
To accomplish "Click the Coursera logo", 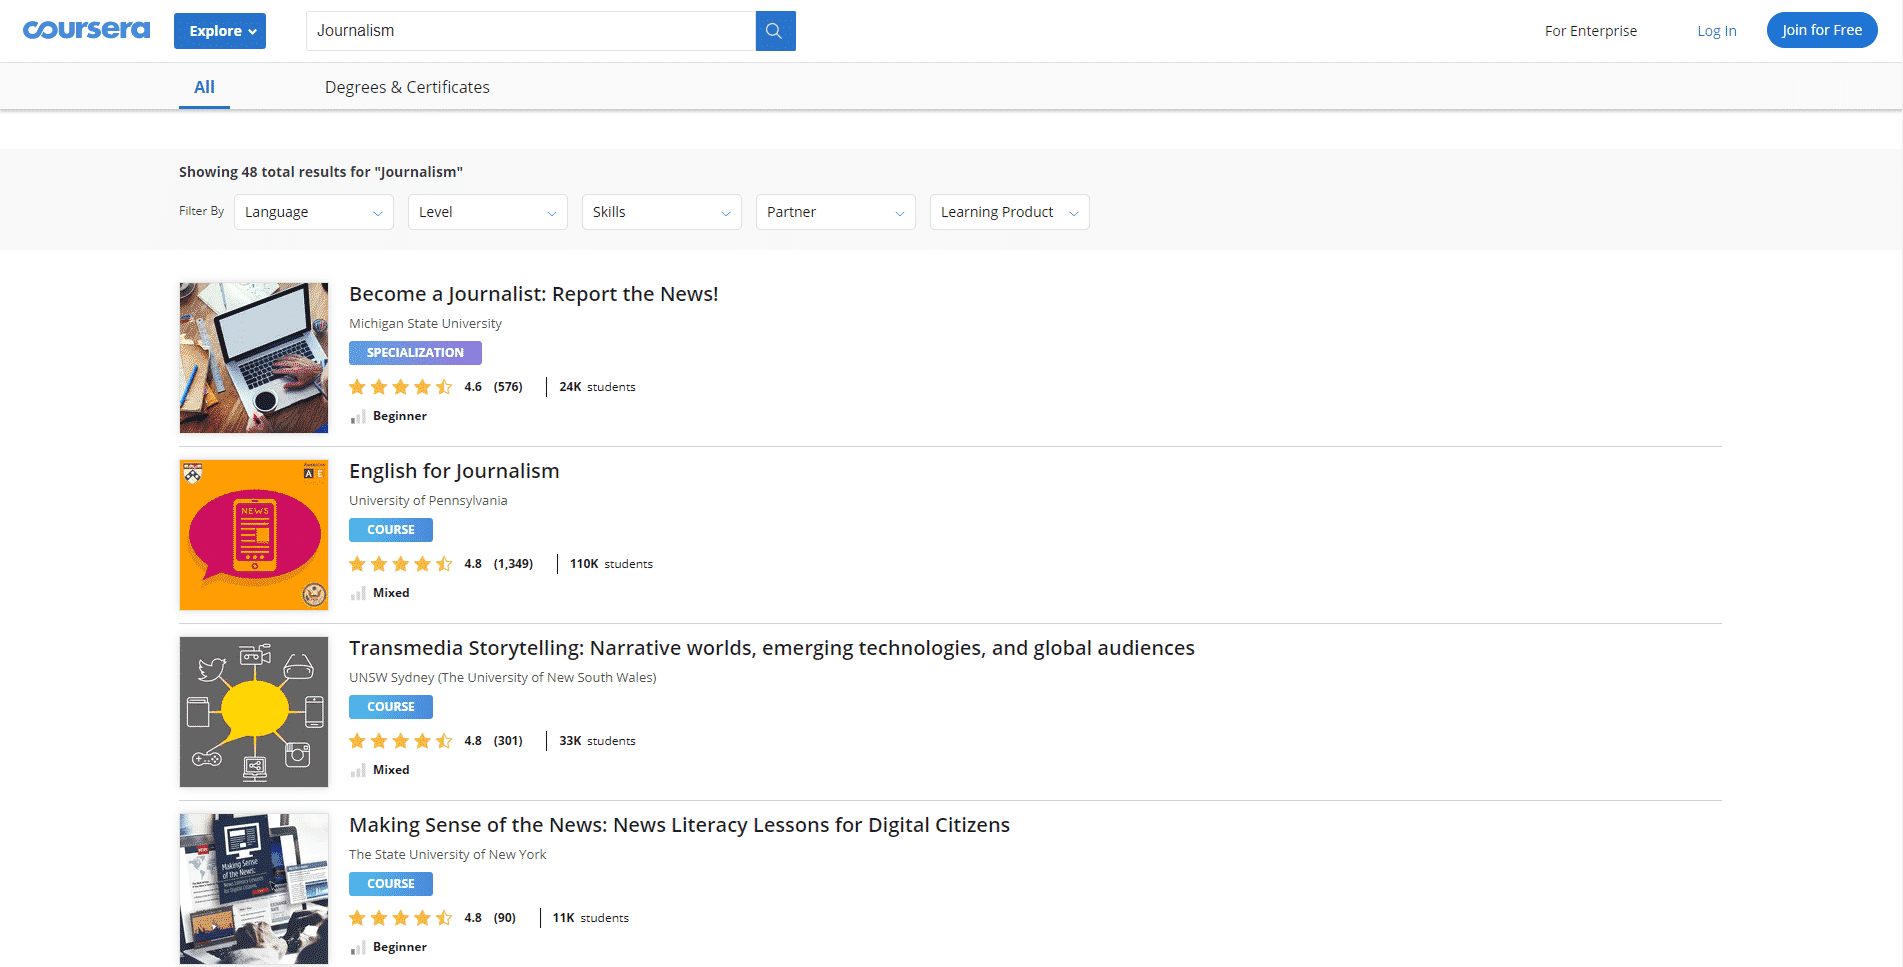I will (87, 30).
